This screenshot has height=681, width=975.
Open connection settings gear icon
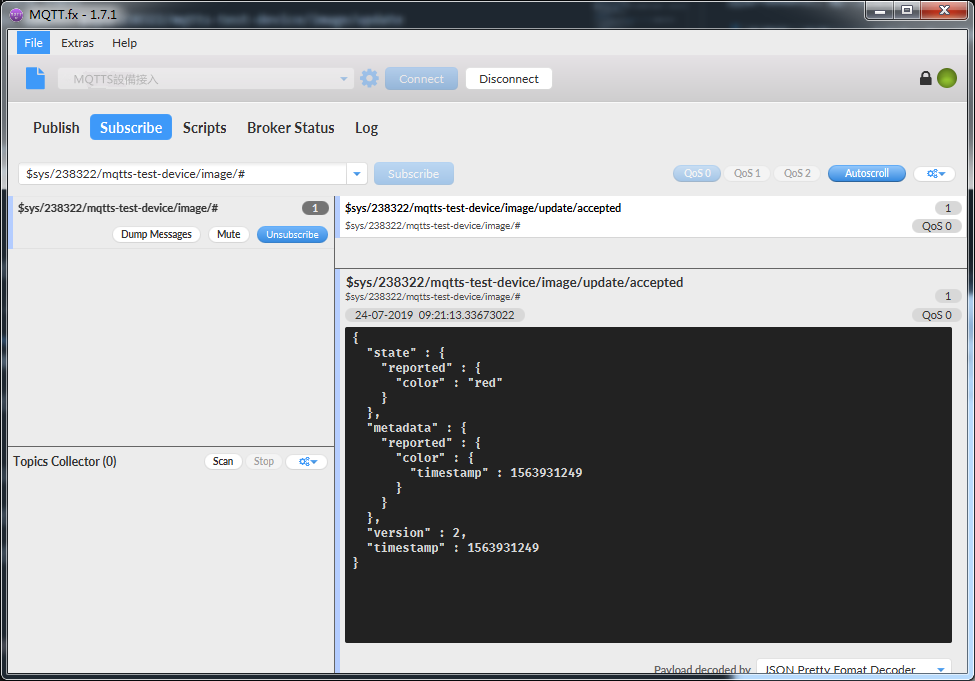tap(369, 78)
